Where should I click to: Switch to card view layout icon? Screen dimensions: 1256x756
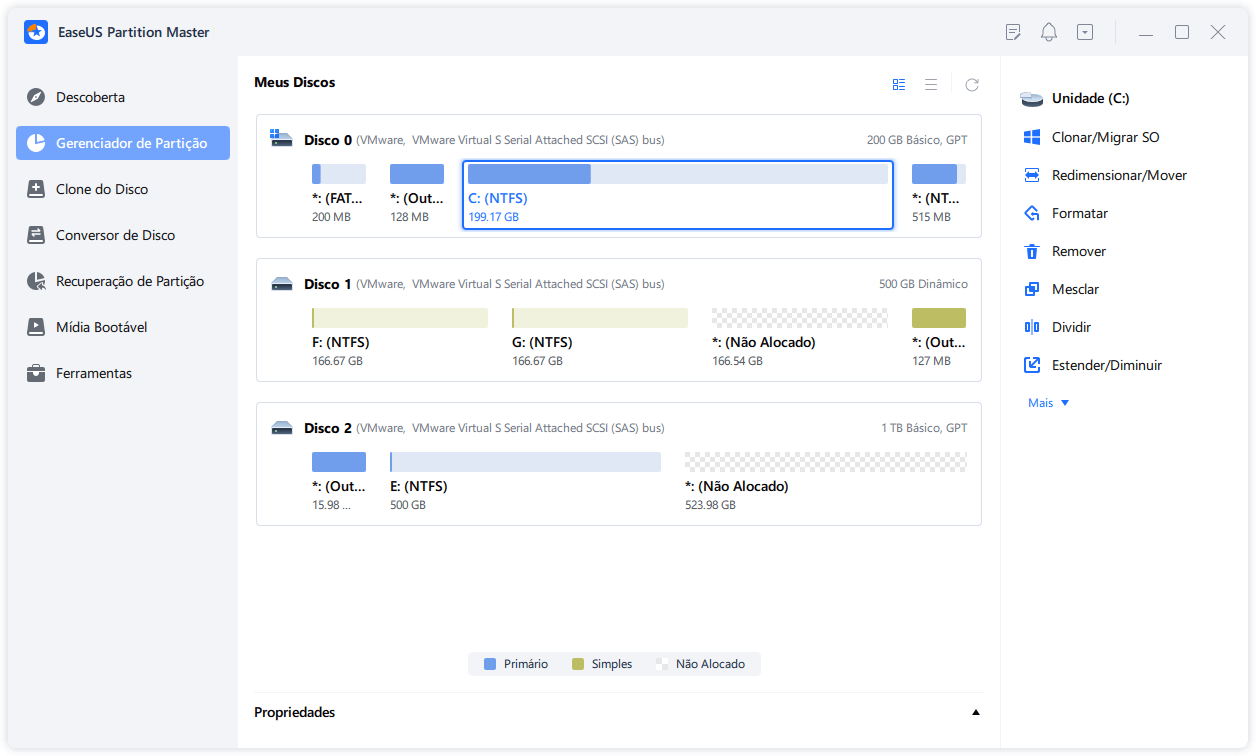[899, 85]
